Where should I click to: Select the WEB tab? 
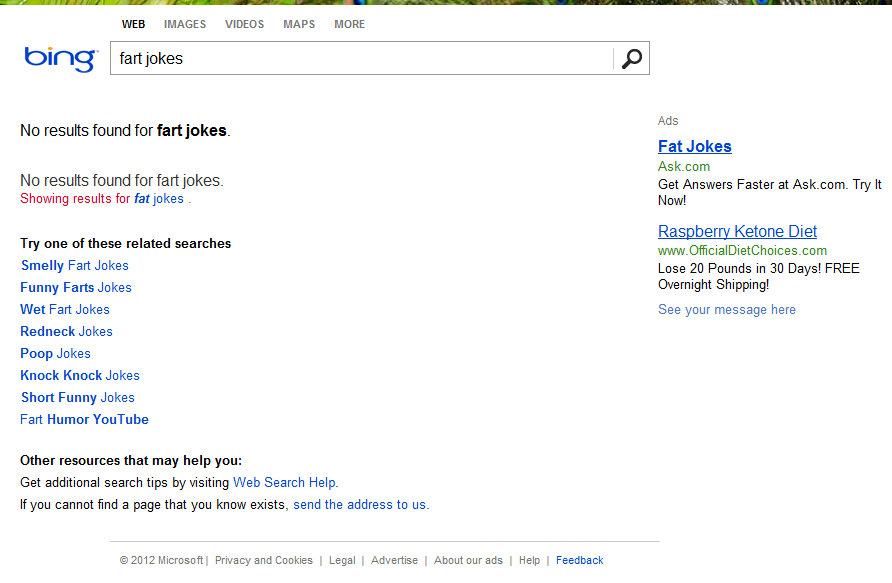point(133,24)
